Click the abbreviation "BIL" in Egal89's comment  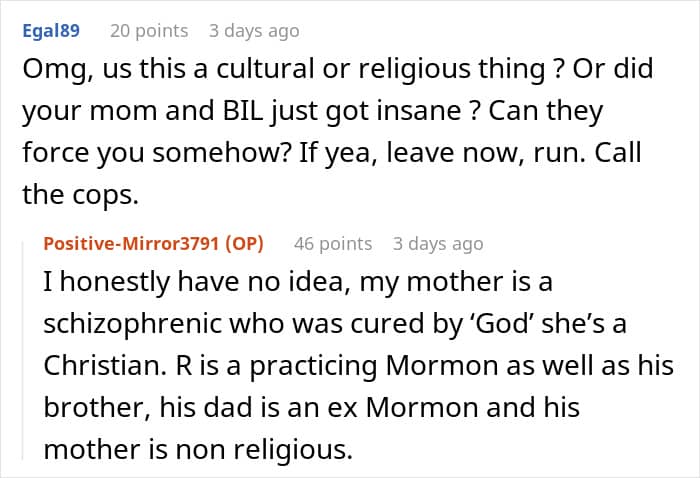(x=243, y=111)
